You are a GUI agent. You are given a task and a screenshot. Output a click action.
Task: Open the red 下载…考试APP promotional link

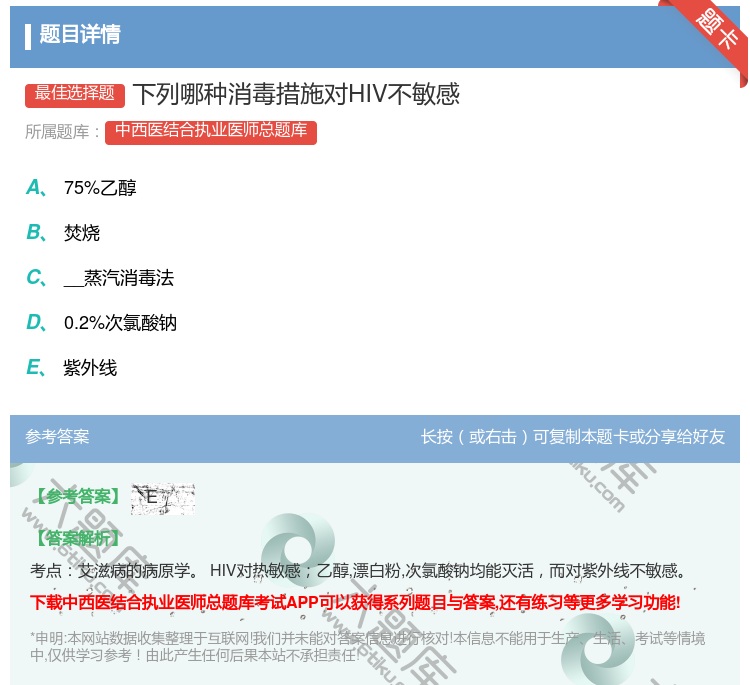355,602
